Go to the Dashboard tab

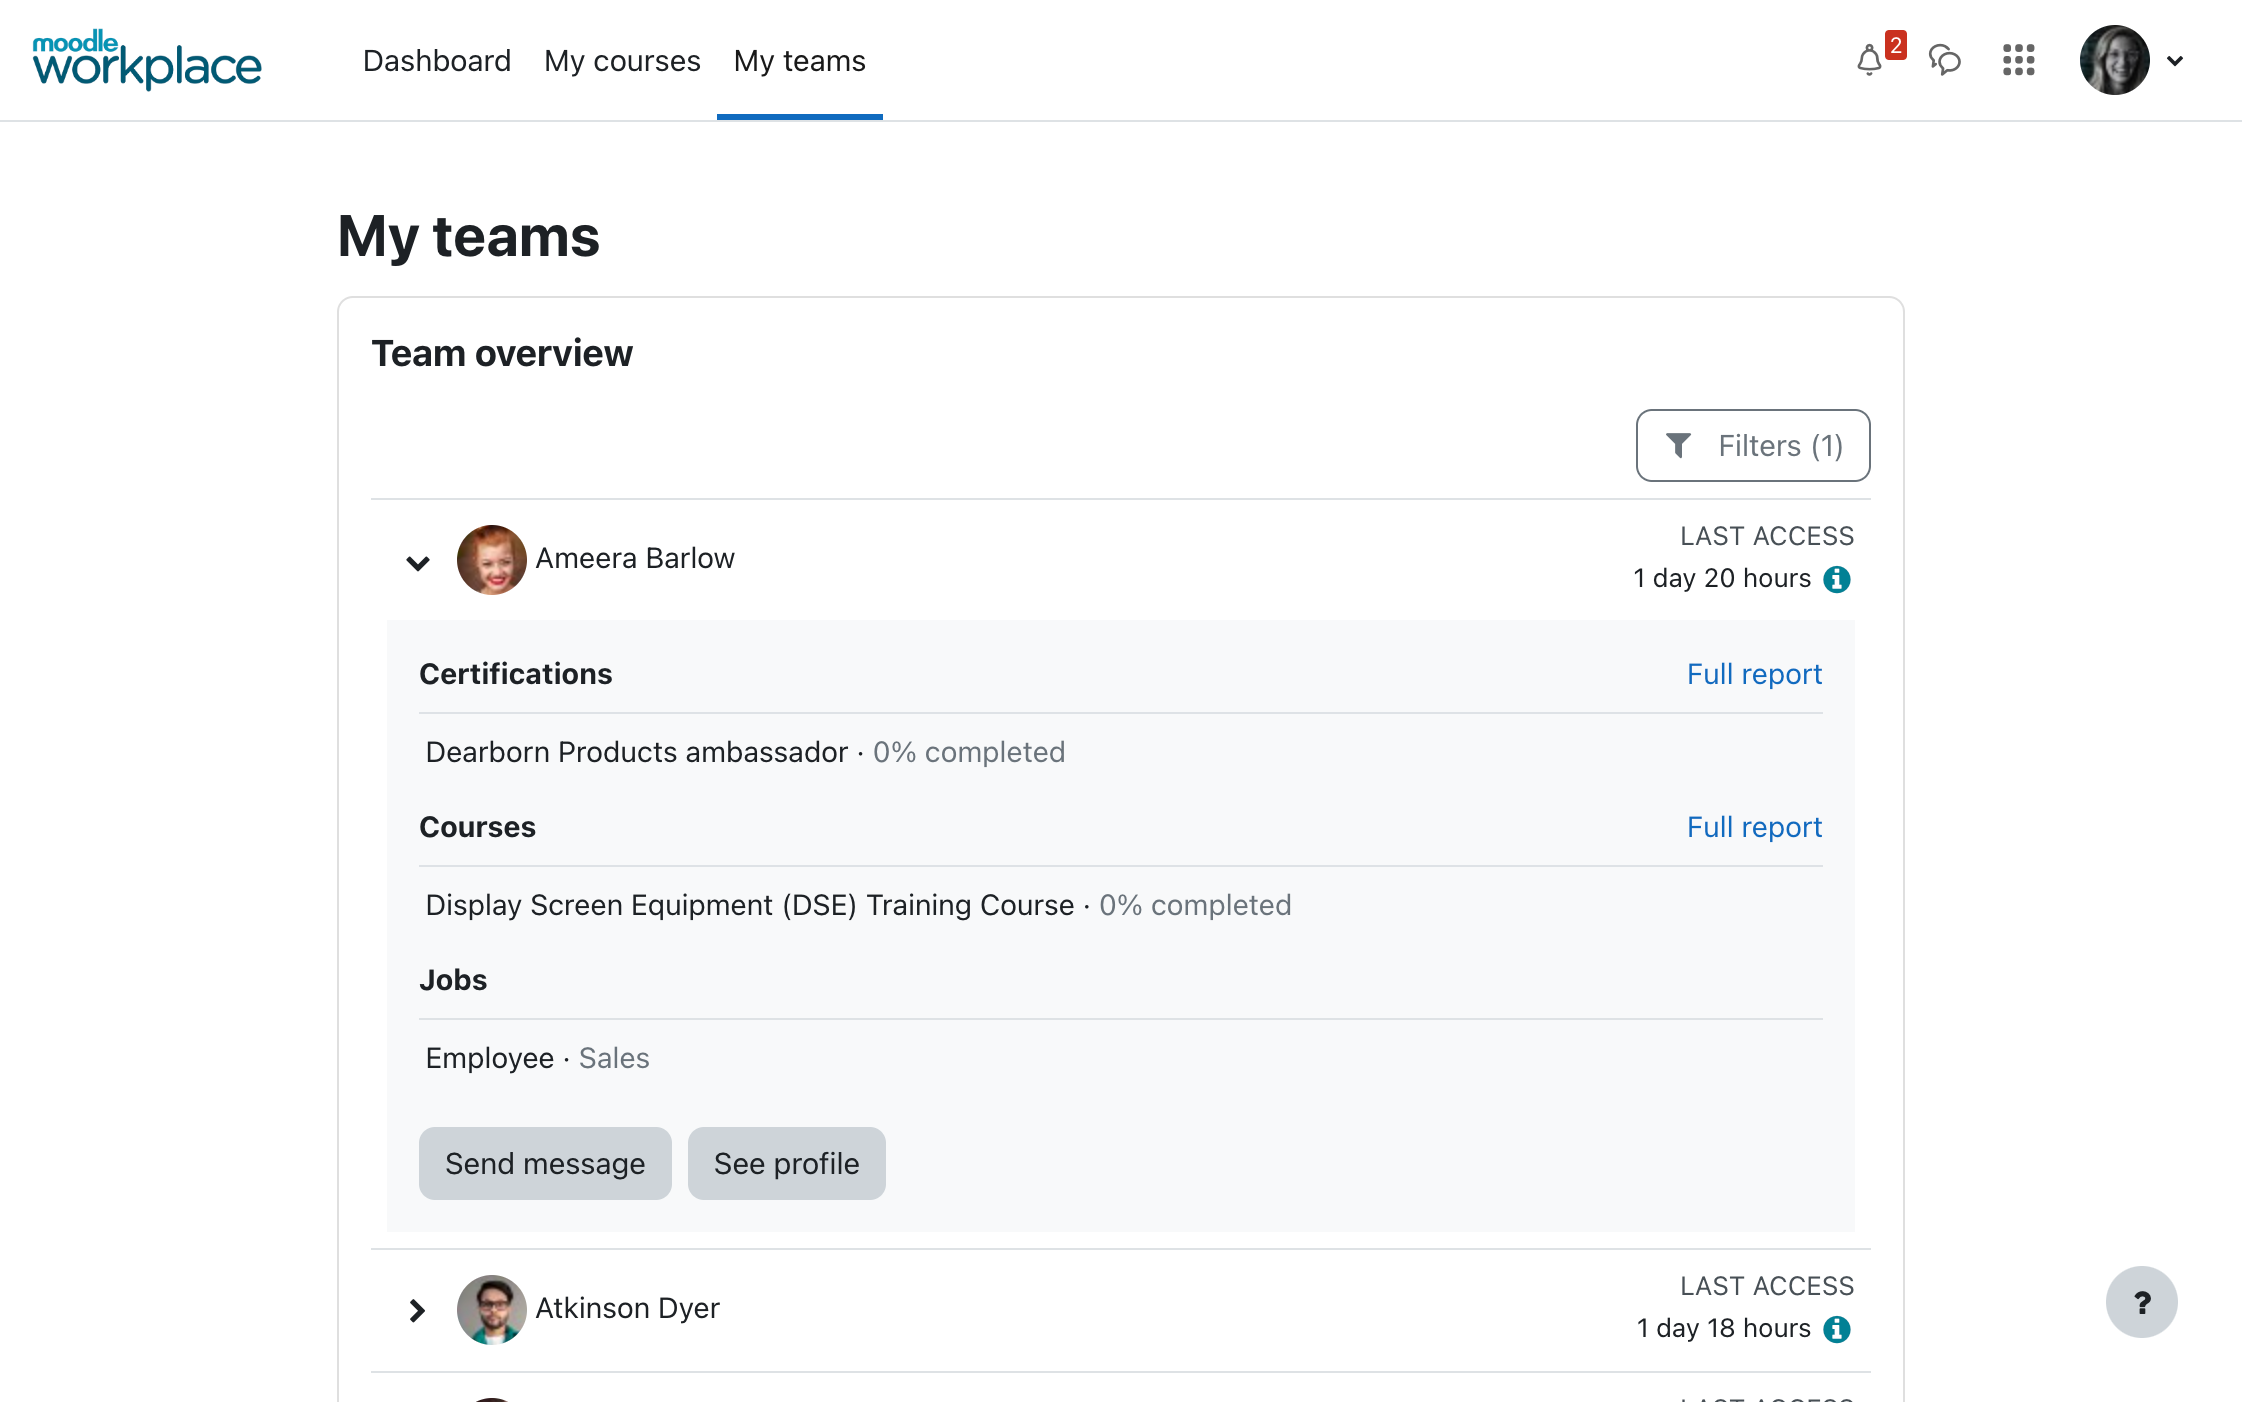tap(437, 61)
